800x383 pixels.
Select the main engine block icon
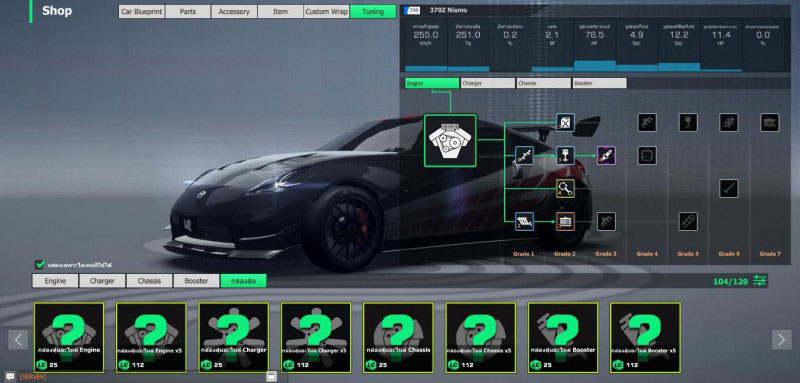tap(450, 140)
